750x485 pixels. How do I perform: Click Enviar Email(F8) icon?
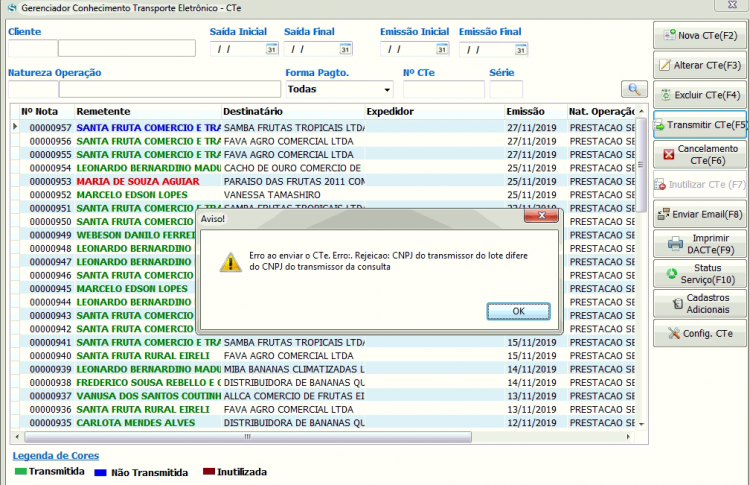[x=663, y=214]
